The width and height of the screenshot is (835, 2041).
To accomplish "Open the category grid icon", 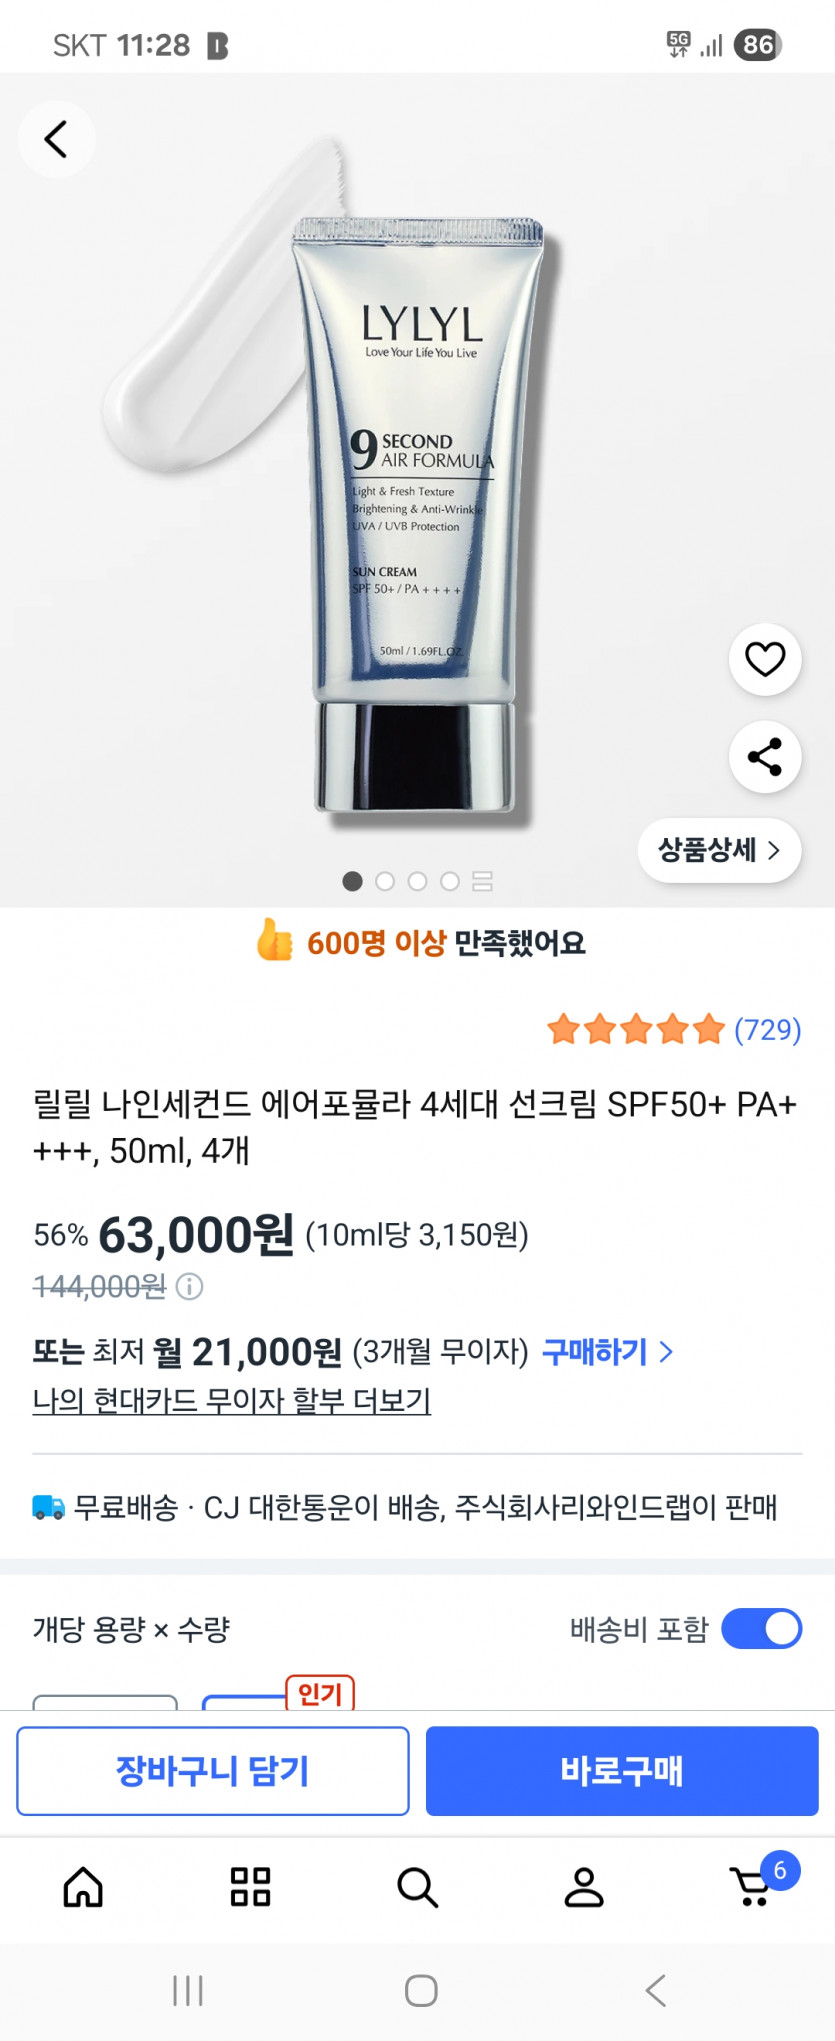I will coord(250,1887).
